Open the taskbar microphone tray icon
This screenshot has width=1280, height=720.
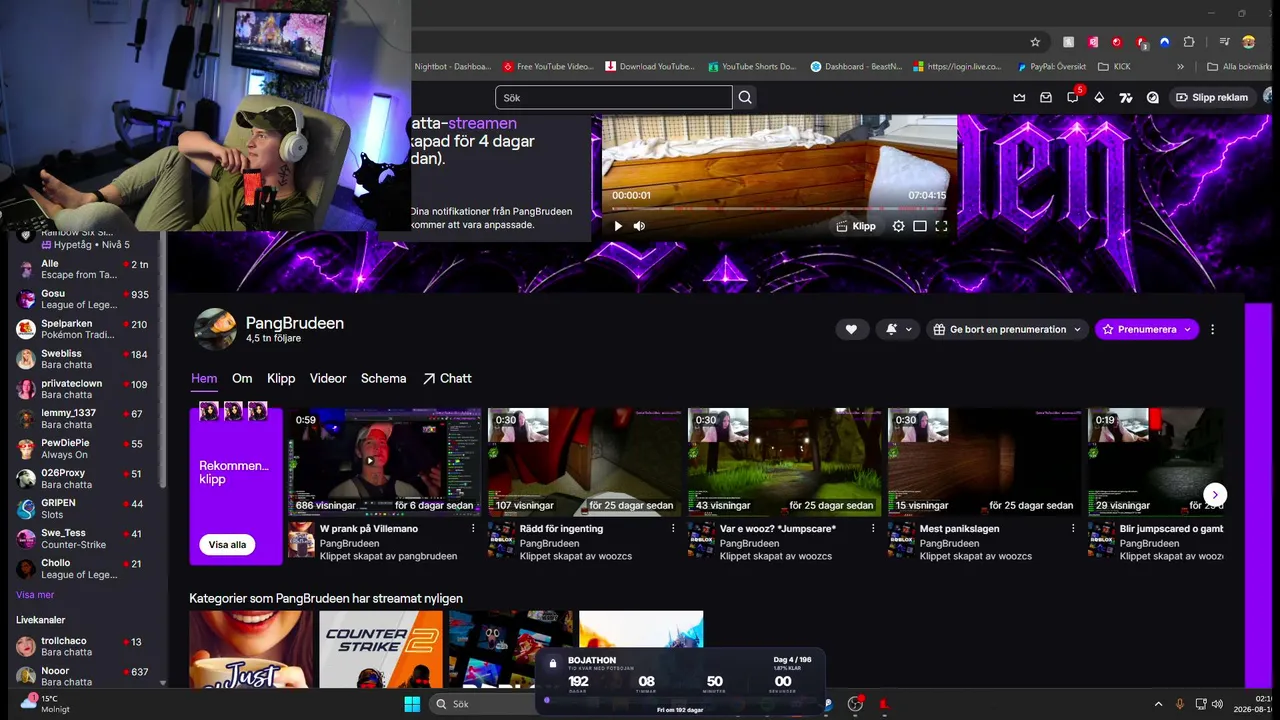click(x=1180, y=704)
